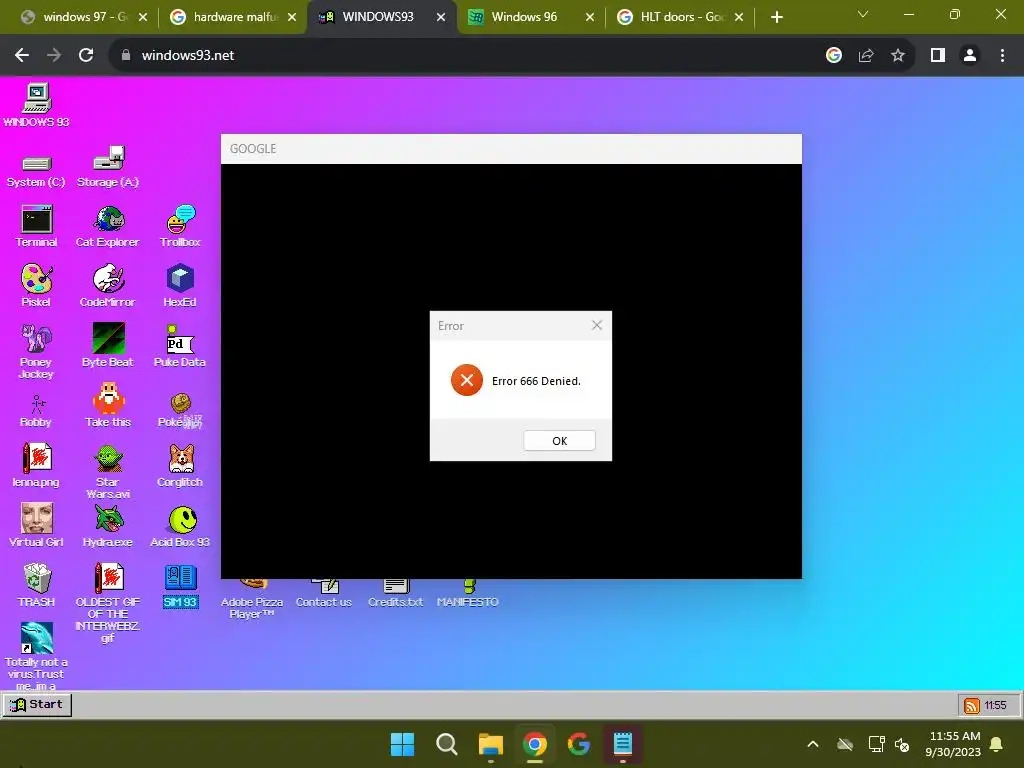This screenshot has width=1024, height=768.
Task: Open the WINDOWS 93 computer desktop icon
Action: coord(37,105)
